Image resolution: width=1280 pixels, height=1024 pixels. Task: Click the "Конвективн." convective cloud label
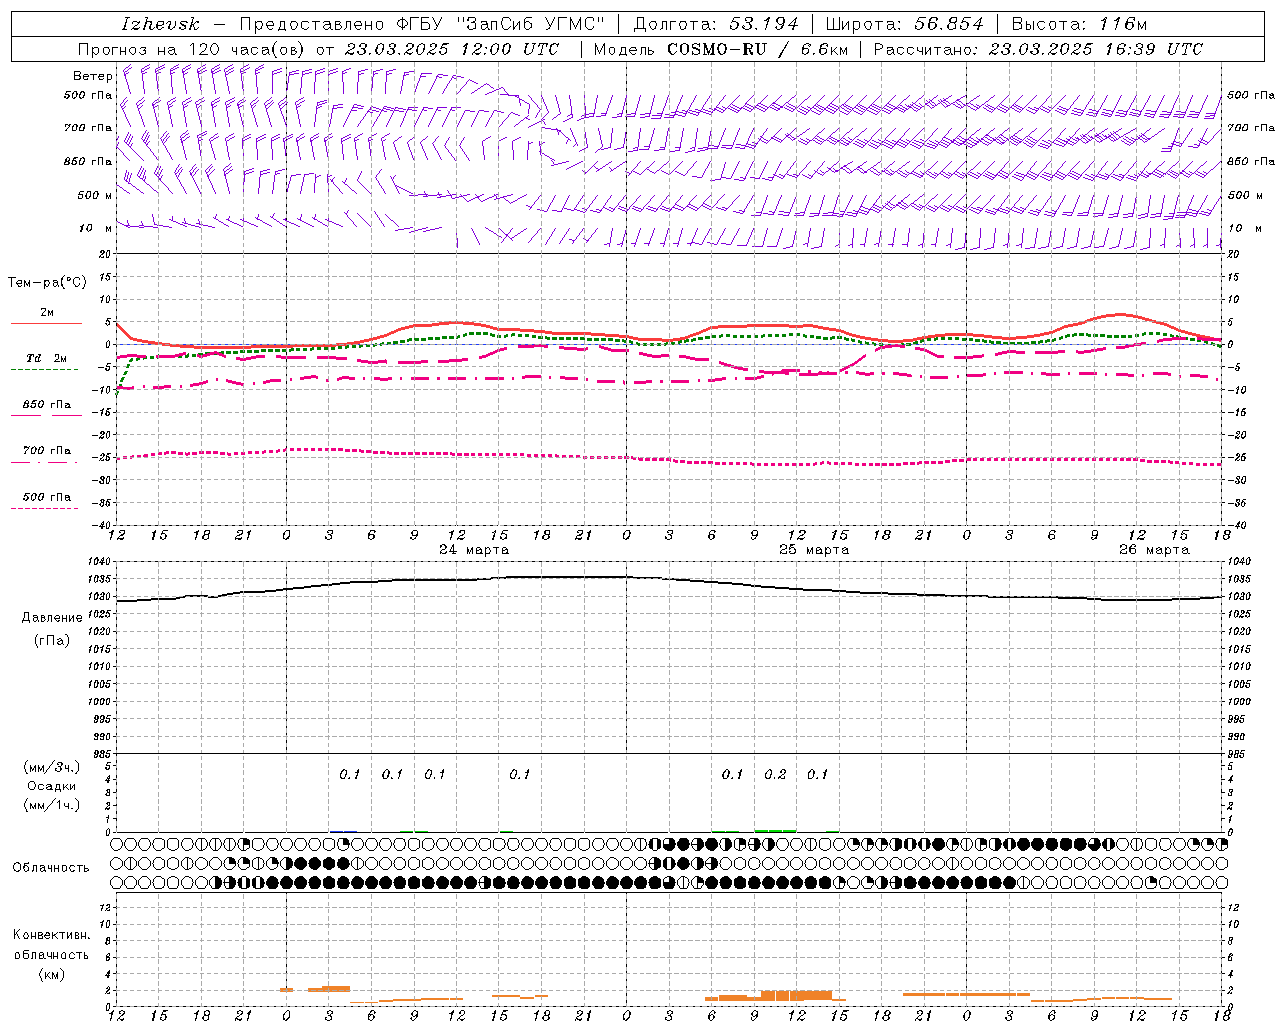click(x=51, y=935)
